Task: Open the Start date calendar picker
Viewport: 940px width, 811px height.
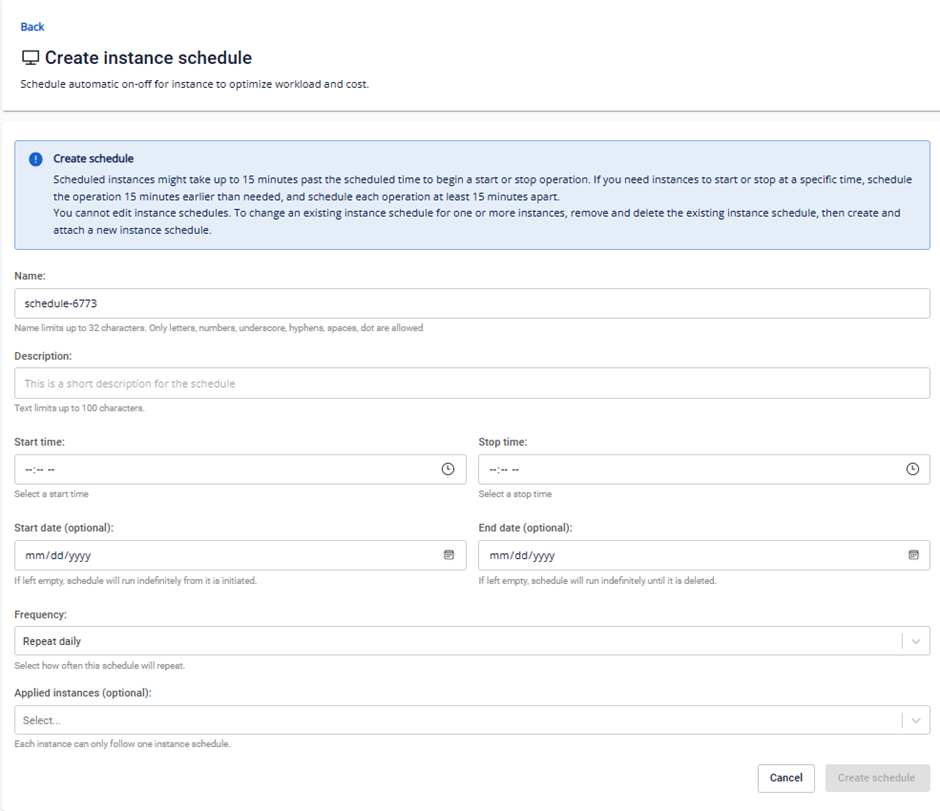Action: (x=449, y=555)
